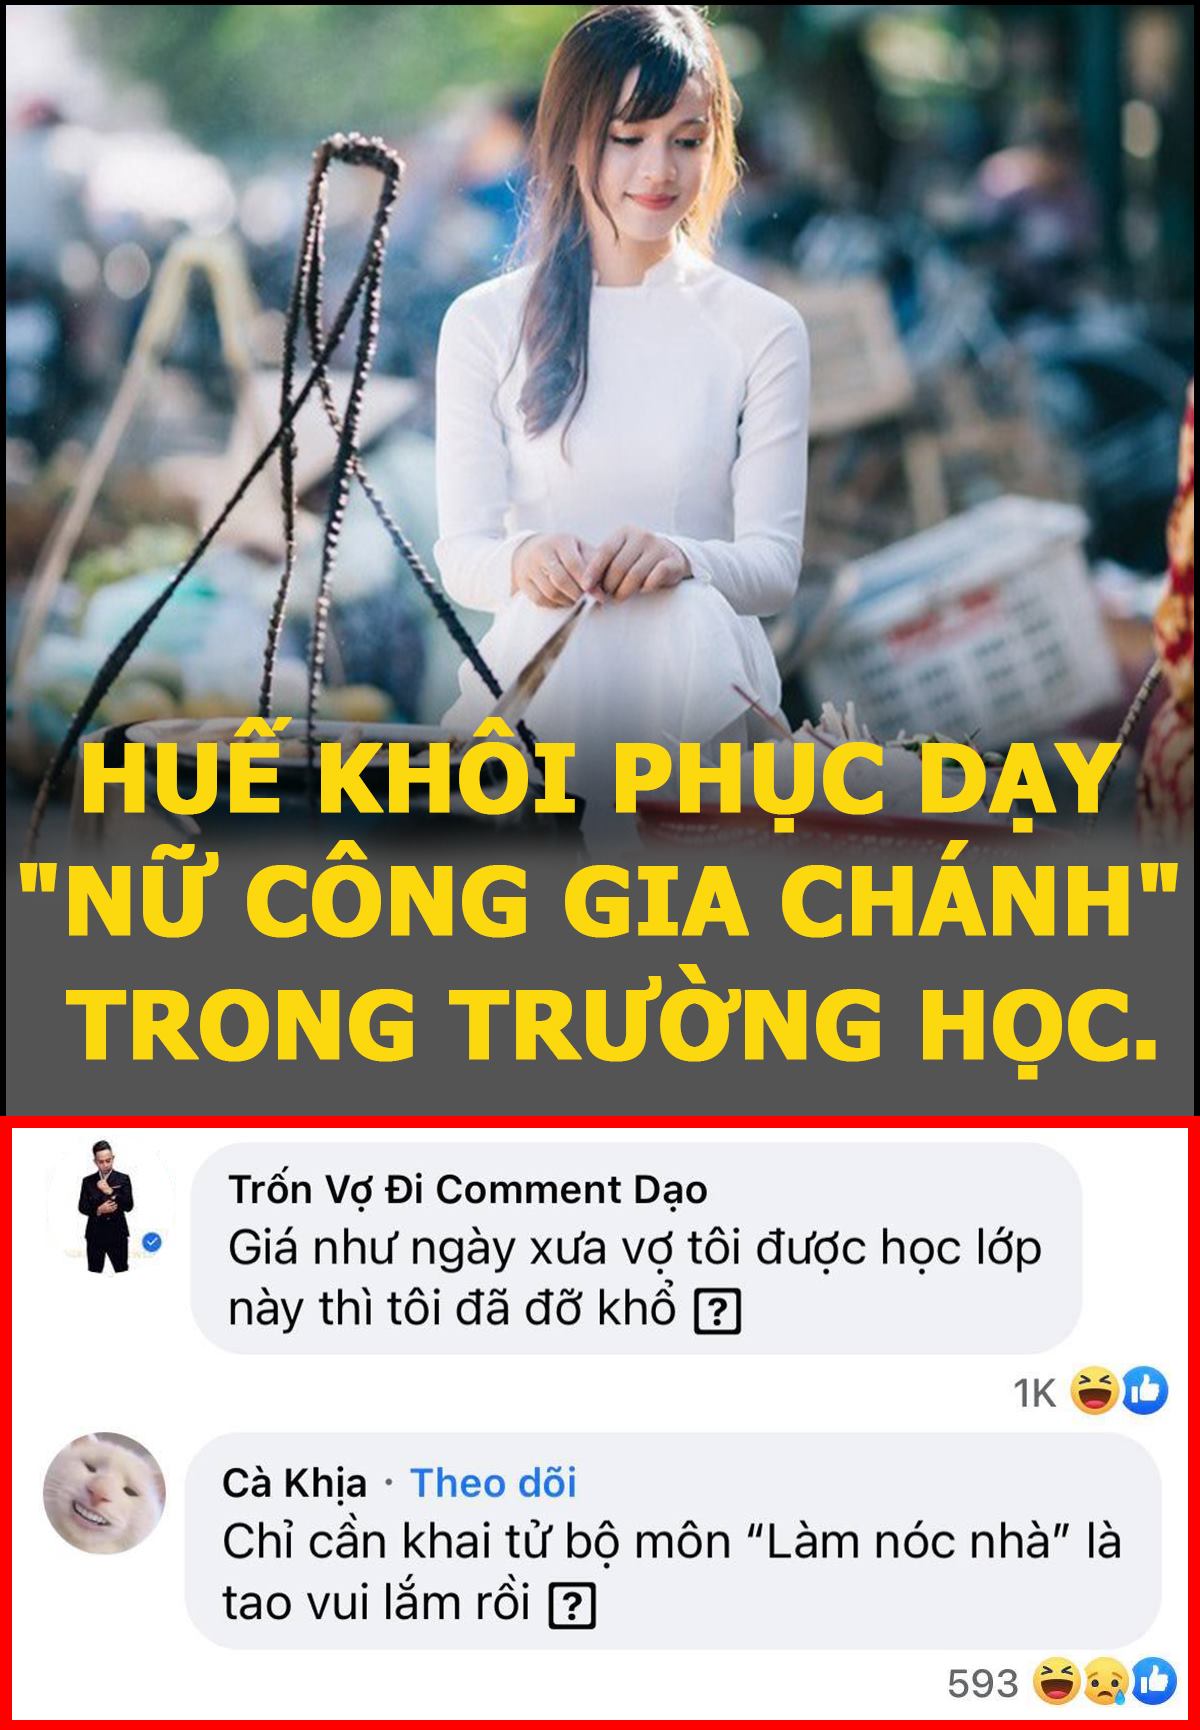Click the missing emoji box after 'lắm rồi'
This screenshot has width=1200, height=1730.
pyautogui.click(x=573, y=1606)
